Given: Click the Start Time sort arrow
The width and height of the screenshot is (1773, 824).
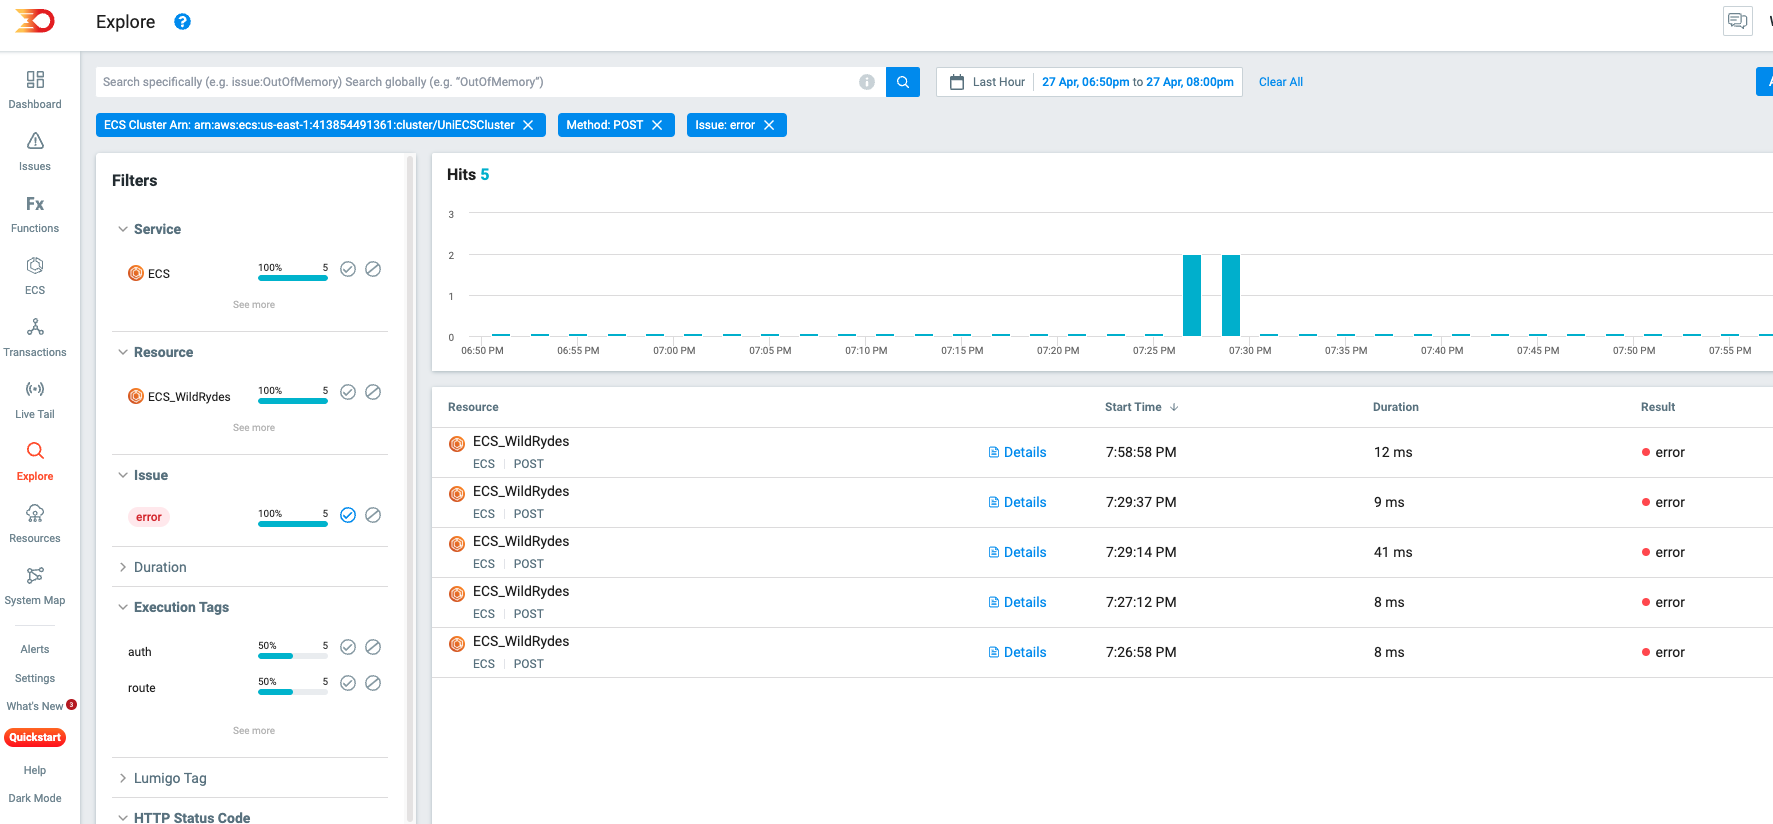Looking at the screenshot, I should pos(1174,407).
